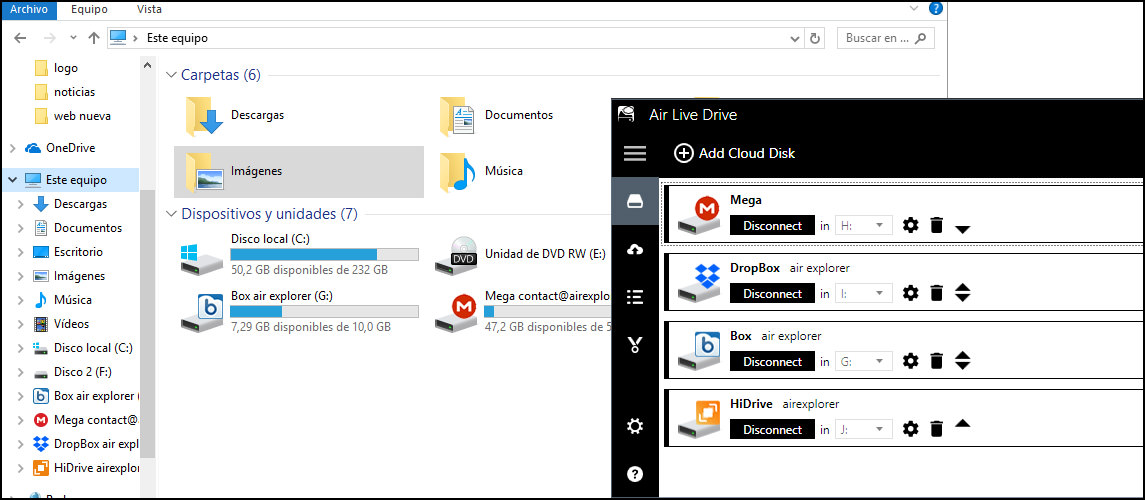
Task: Click the Explorer help question mark icon
Action: tap(935, 9)
